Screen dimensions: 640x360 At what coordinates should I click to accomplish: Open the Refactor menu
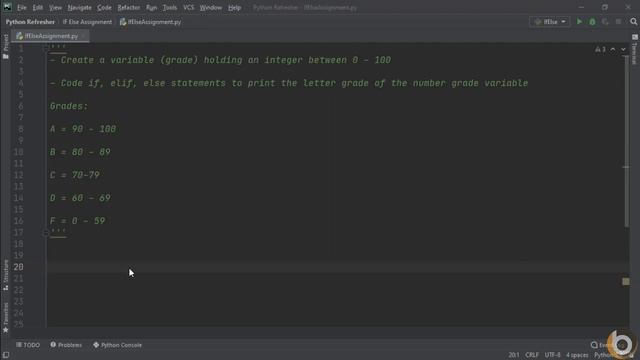[x=129, y=8]
